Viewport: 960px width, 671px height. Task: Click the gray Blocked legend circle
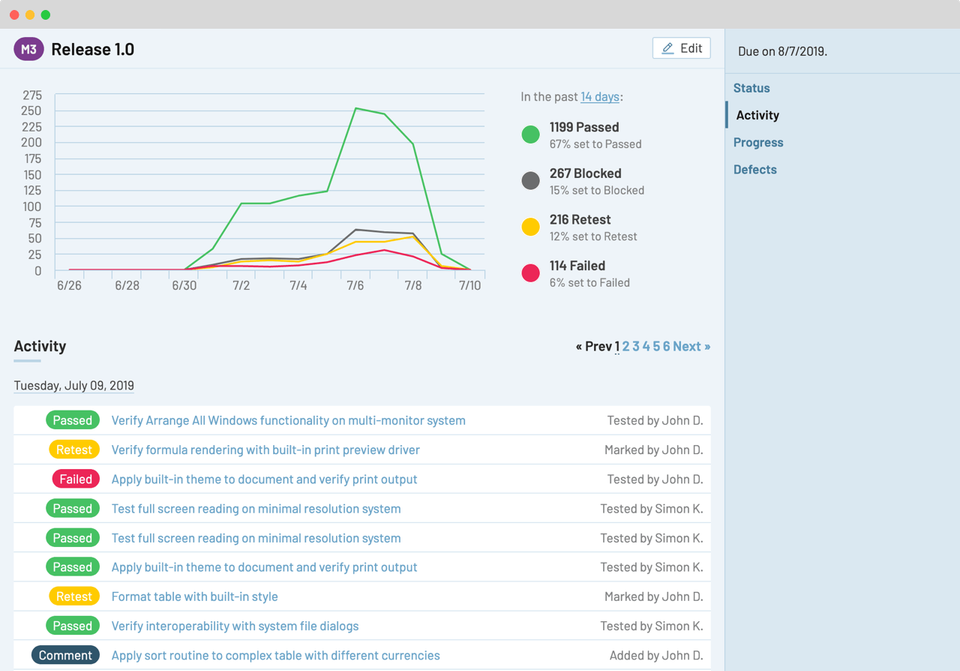tap(531, 181)
